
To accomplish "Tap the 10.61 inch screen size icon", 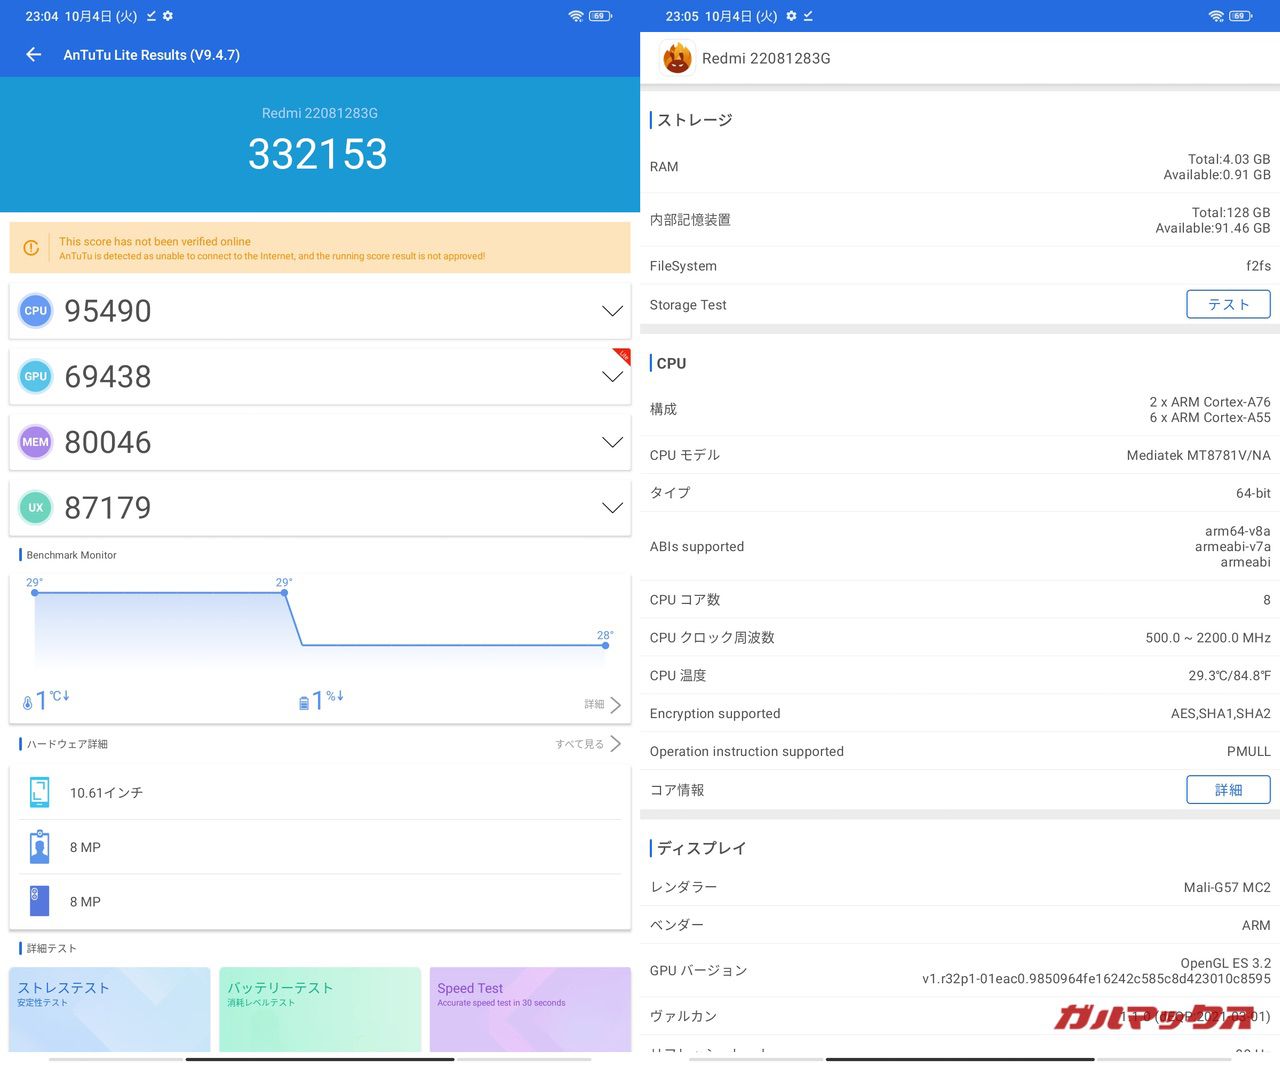I will tap(40, 792).
